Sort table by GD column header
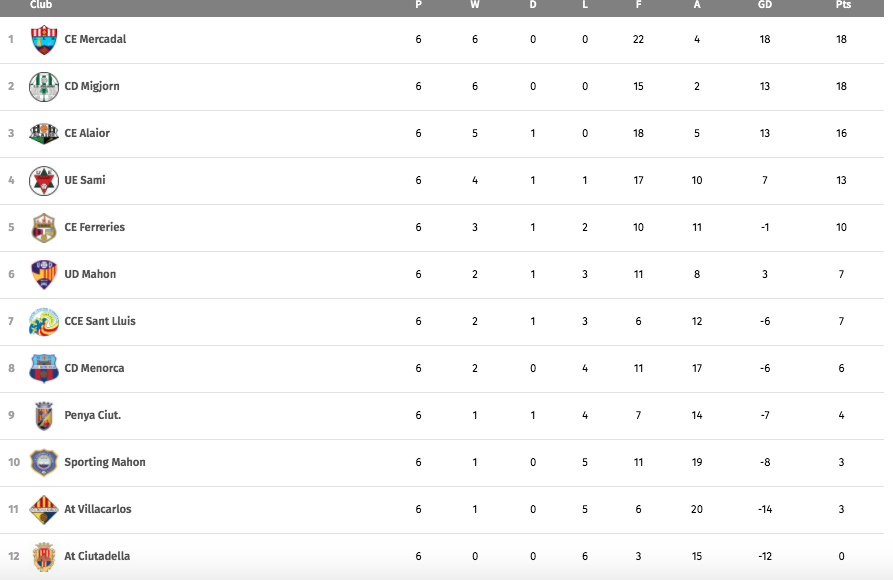893x580 pixels. 765,5
